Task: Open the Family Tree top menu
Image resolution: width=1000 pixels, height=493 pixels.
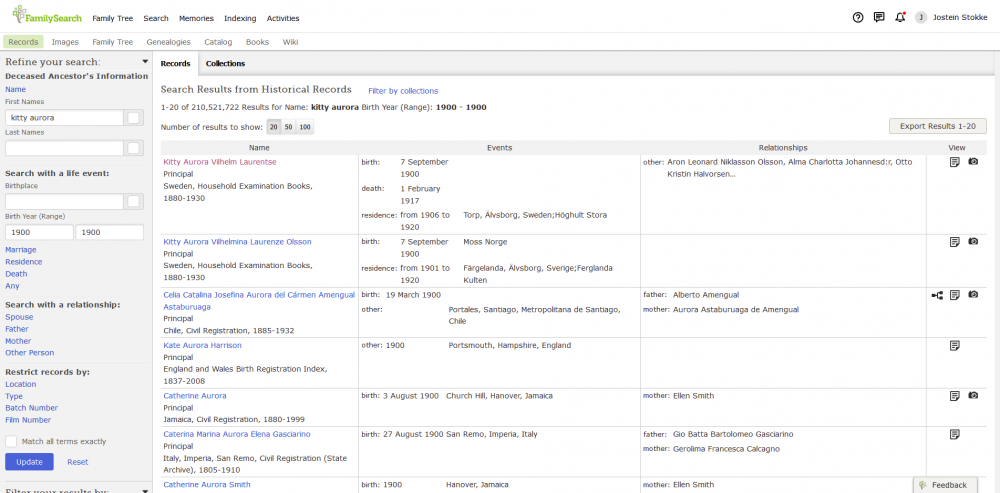Action: coord(113,18)
